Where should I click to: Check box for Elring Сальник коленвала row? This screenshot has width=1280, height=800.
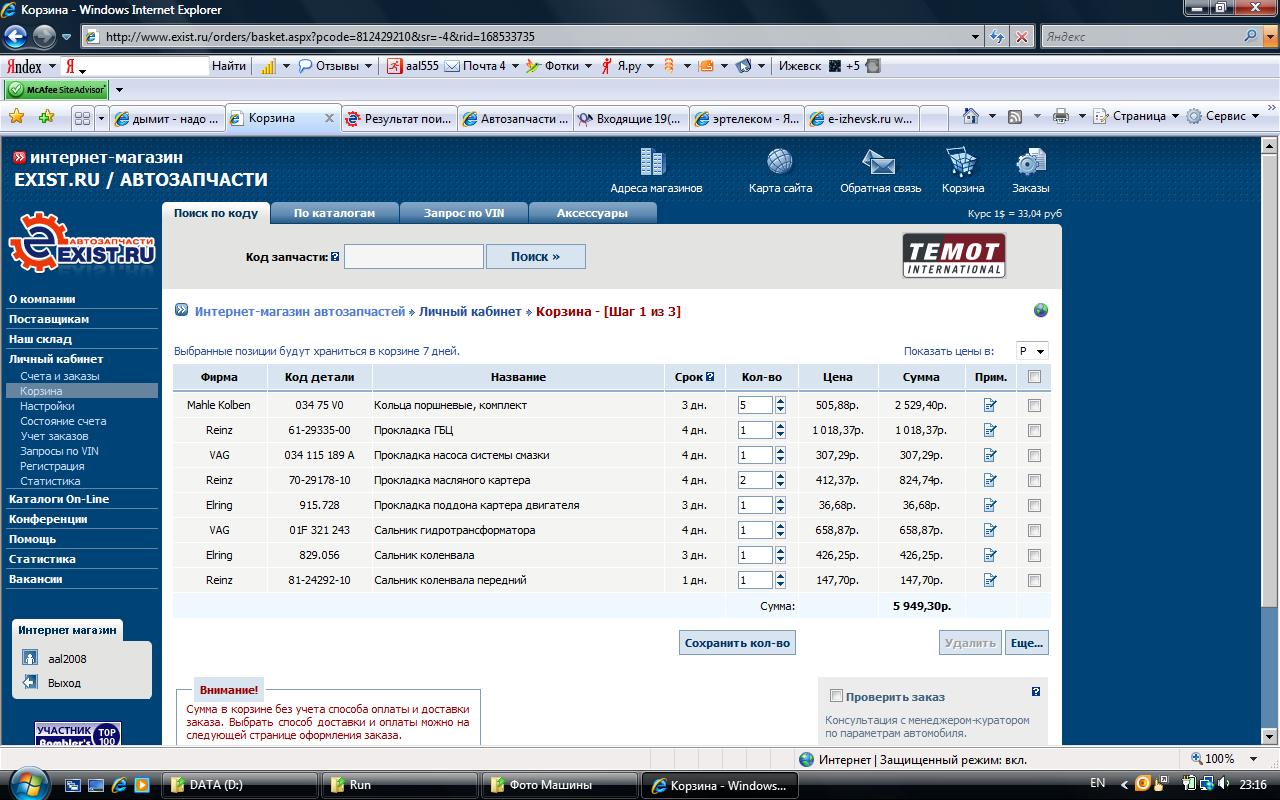tap(1034, 555)
